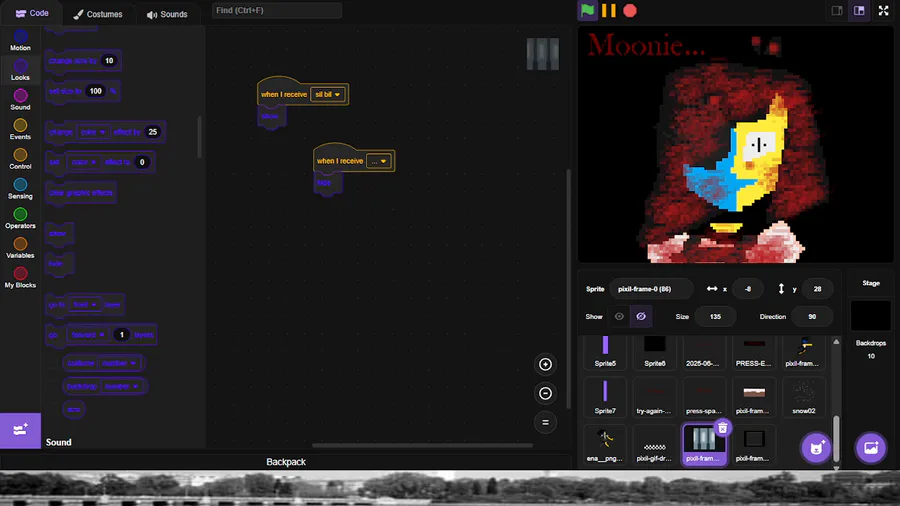Zoom in the code workspace
This screenshot has height=506, width=900.
click(545, 364)
